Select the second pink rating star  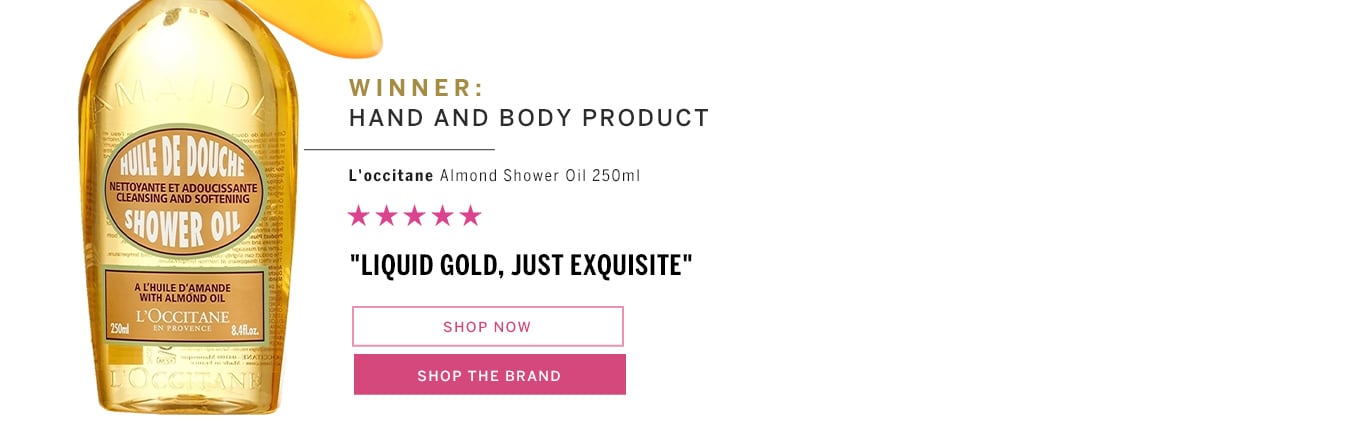pyautogui.click(x=387, y=215)
